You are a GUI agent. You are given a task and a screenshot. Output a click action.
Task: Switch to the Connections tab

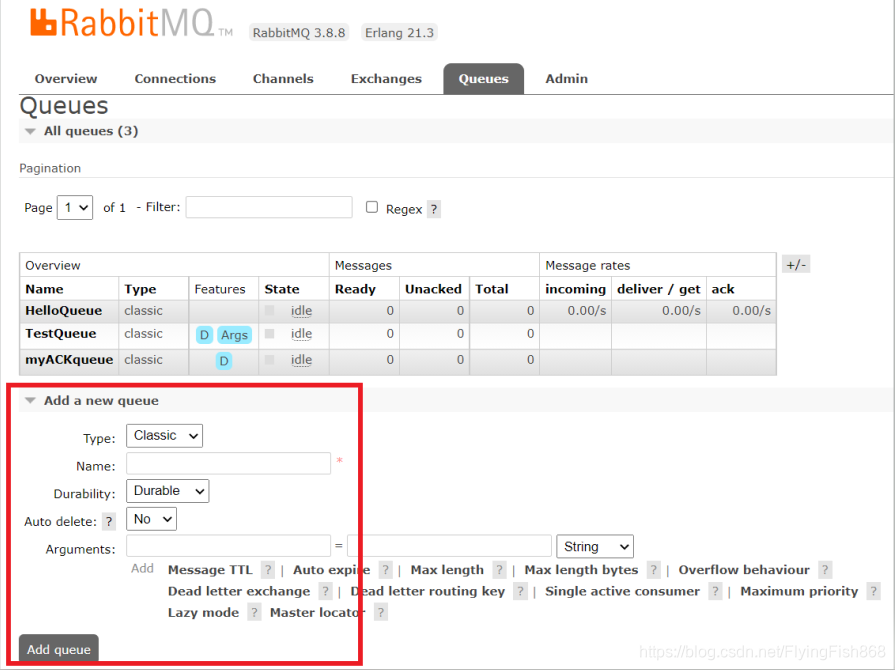(175, 79)
